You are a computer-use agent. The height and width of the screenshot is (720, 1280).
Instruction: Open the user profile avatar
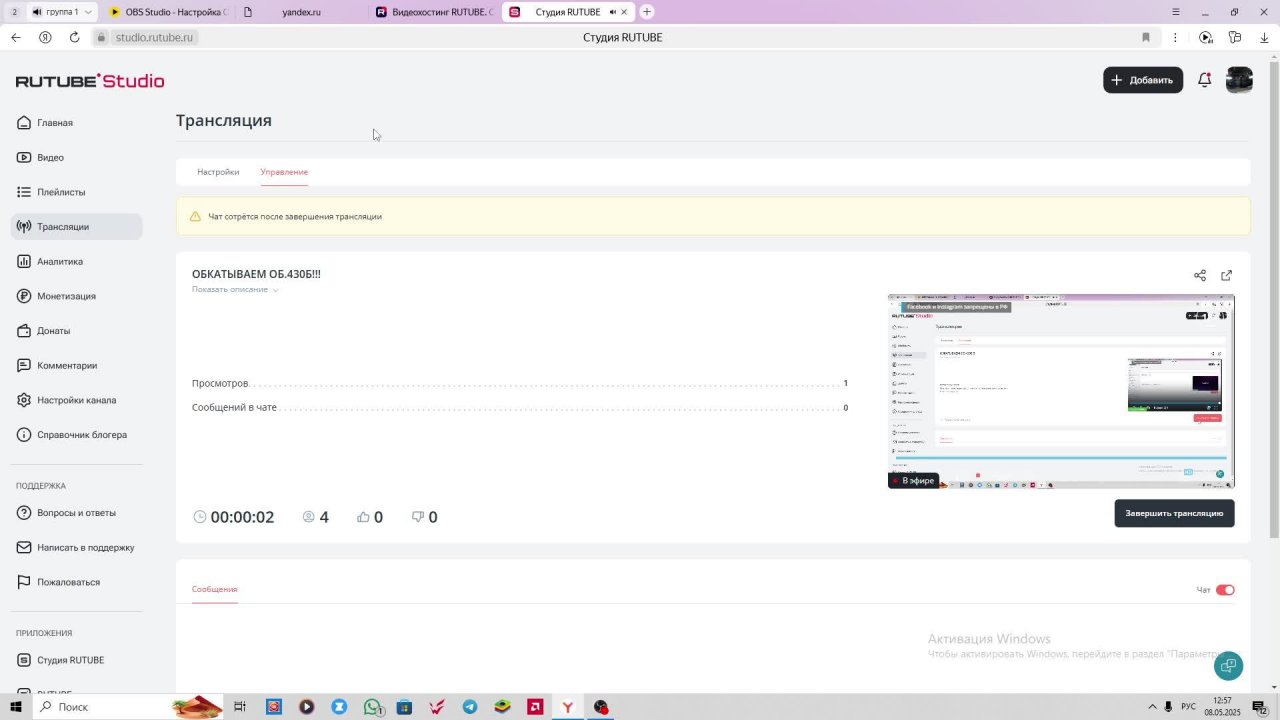1239,80
